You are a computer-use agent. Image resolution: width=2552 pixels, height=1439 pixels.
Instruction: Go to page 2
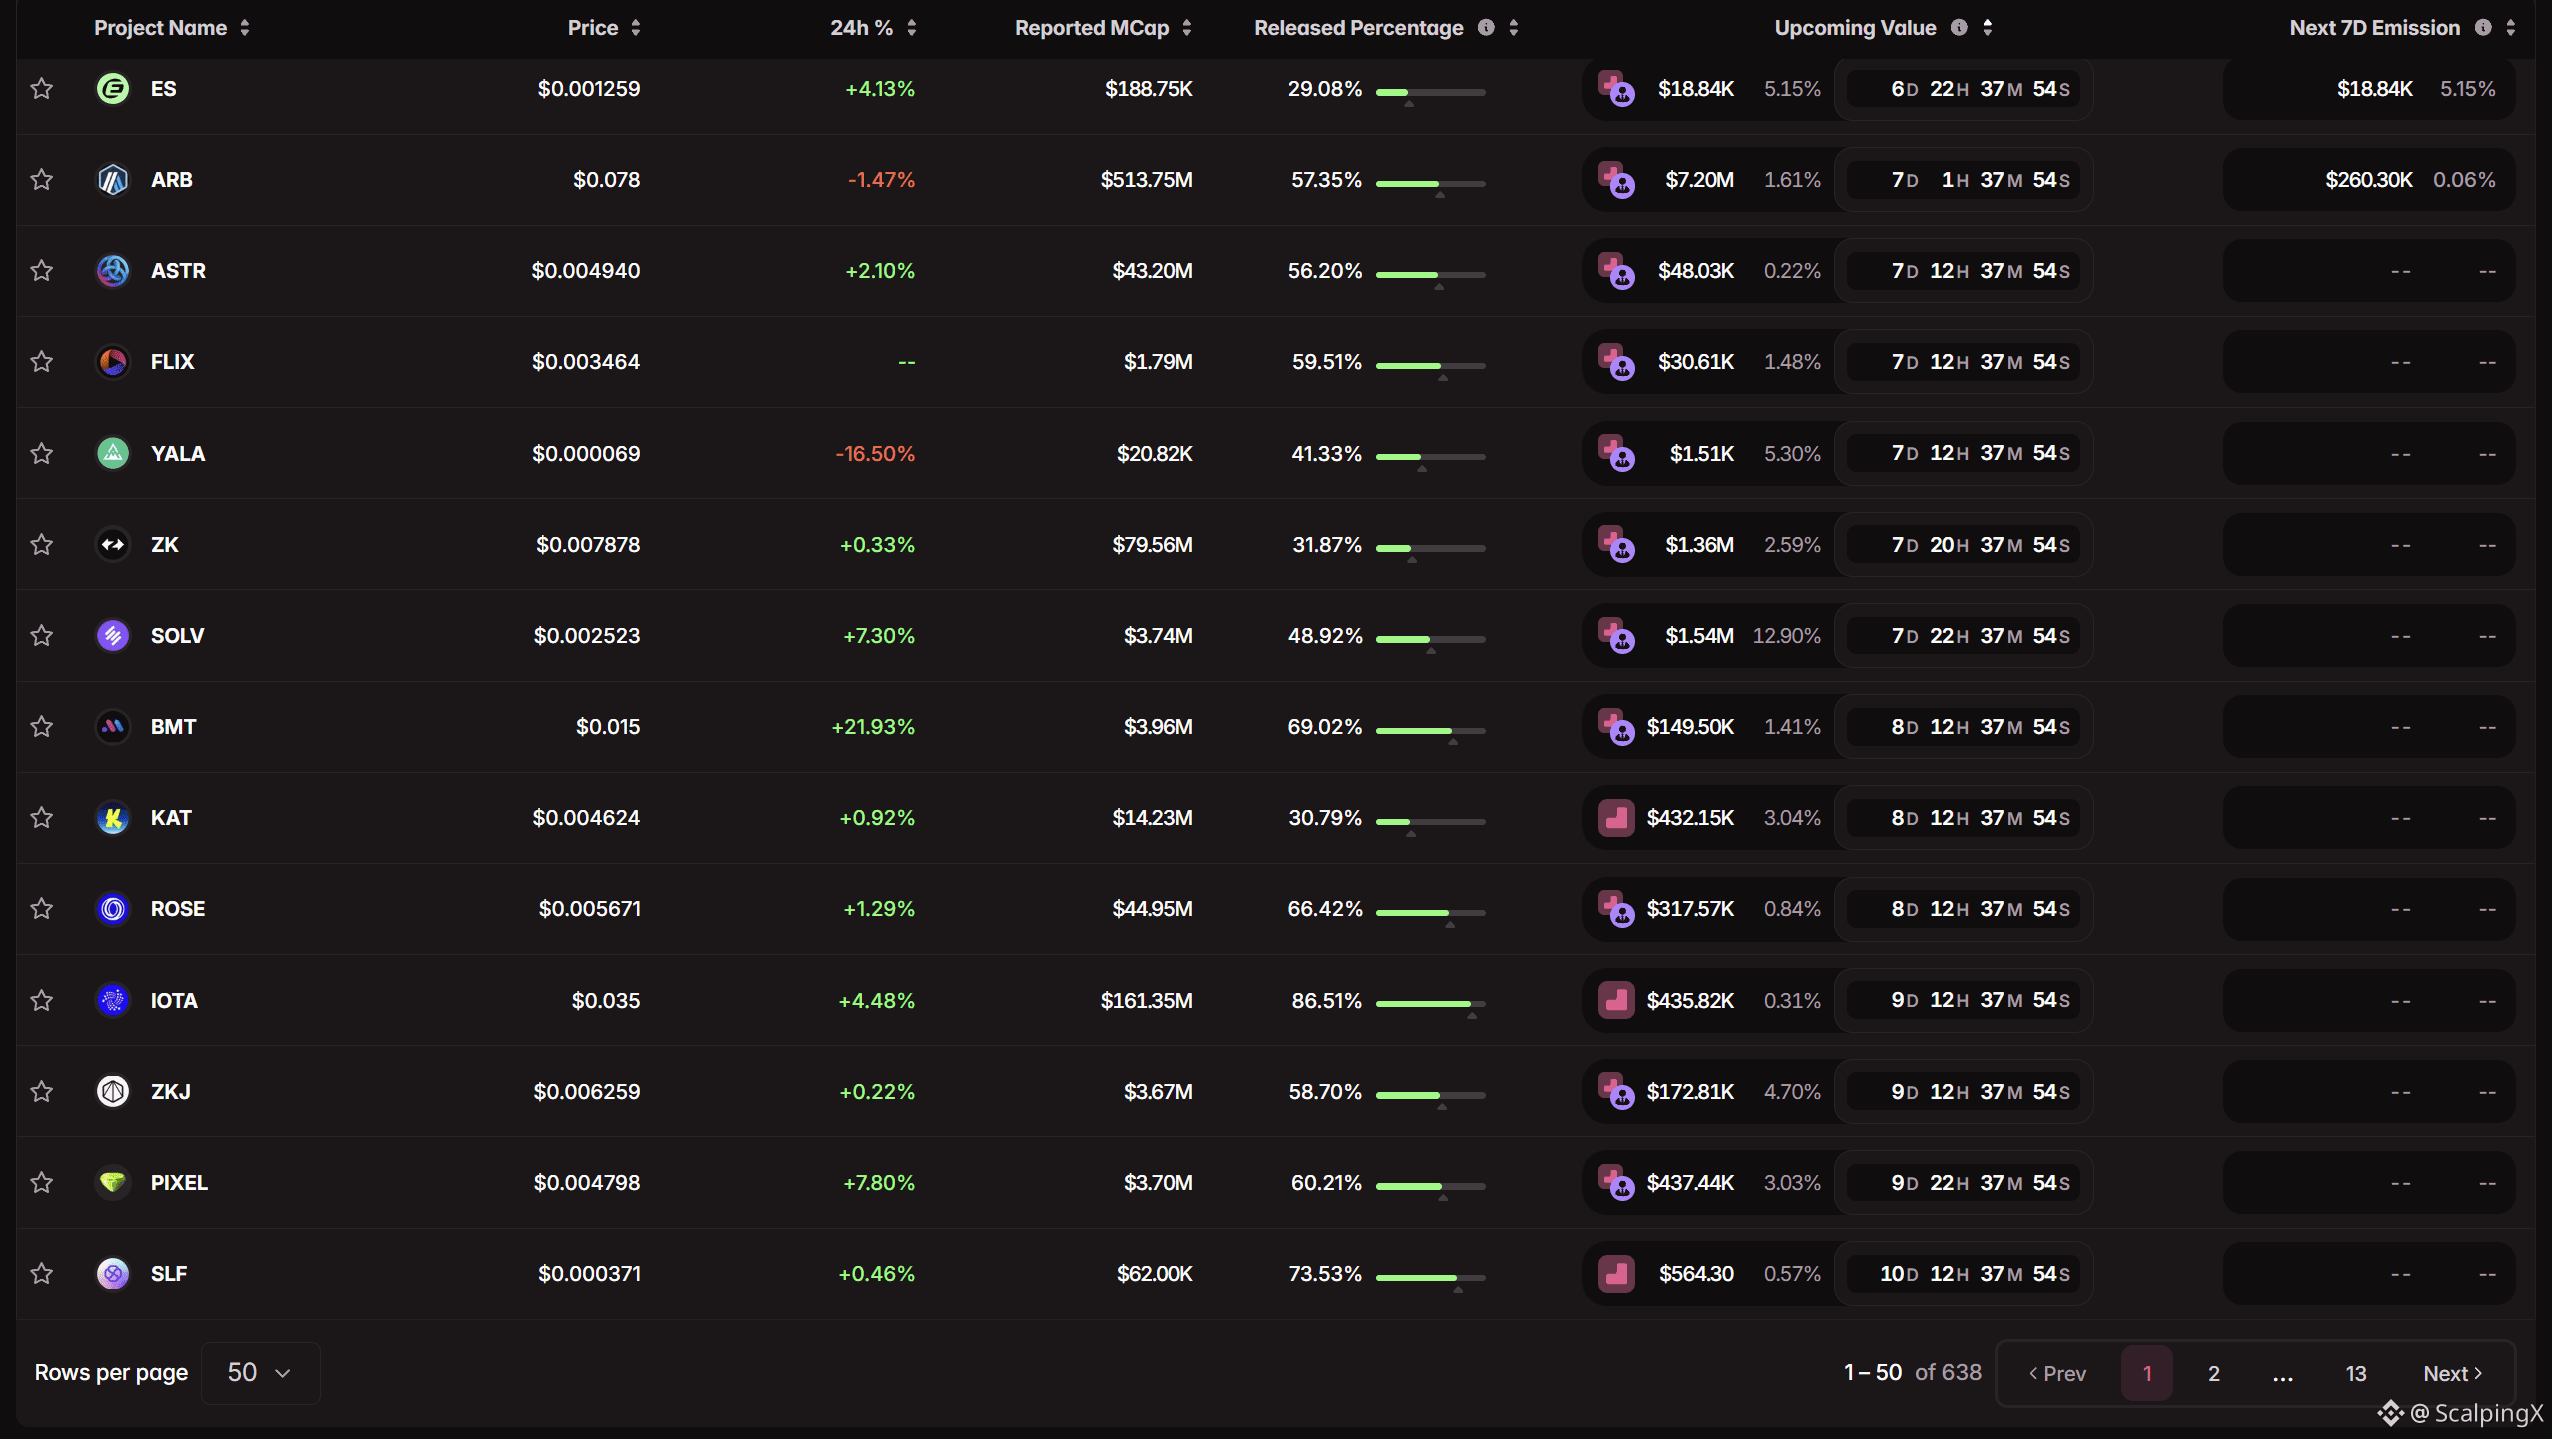point(2214,1374)
